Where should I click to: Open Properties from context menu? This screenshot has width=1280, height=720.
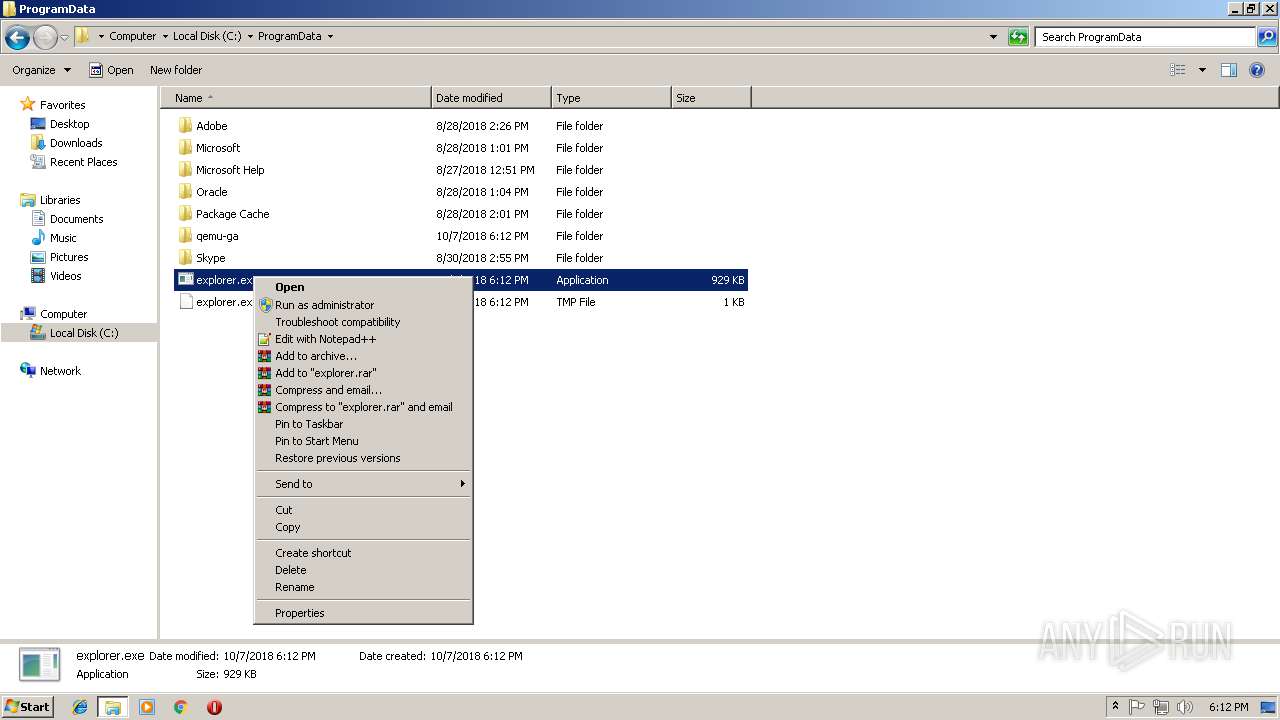point(363,613)
